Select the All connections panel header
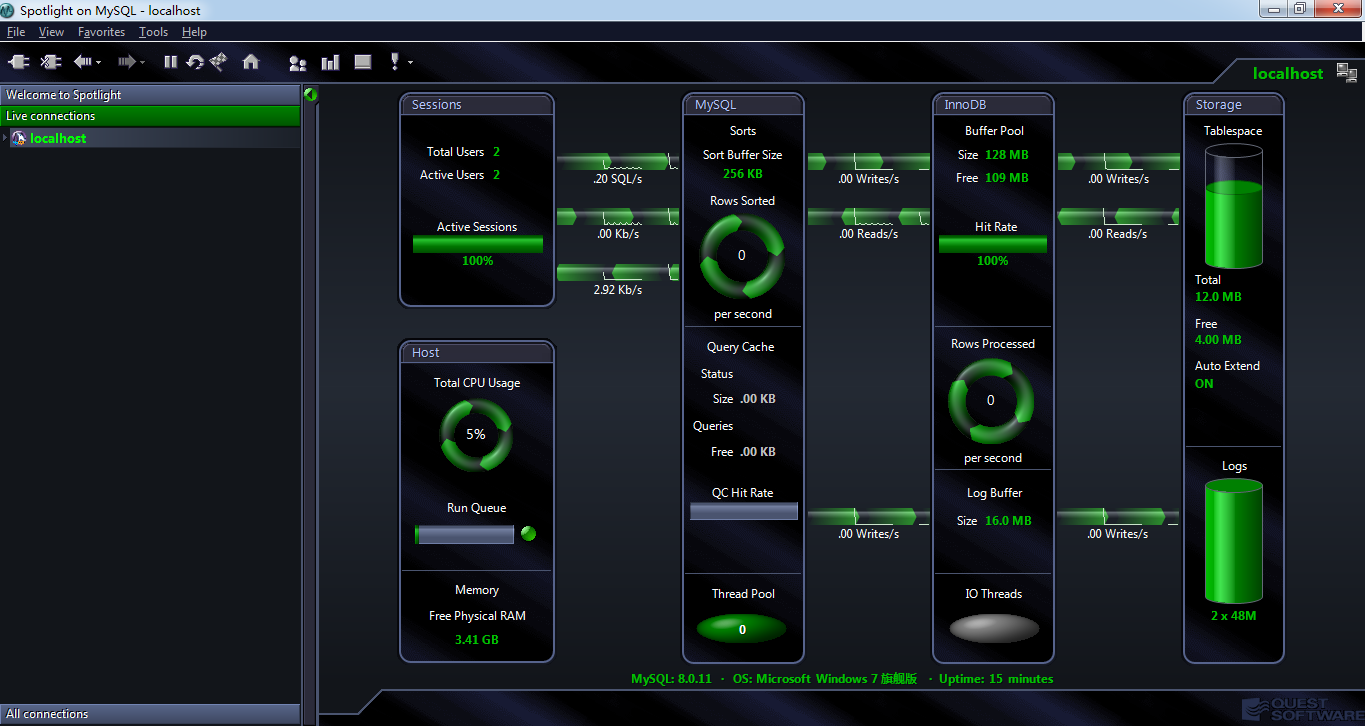The width and height of the screenshot is (1365, 726). pos(150,714)
